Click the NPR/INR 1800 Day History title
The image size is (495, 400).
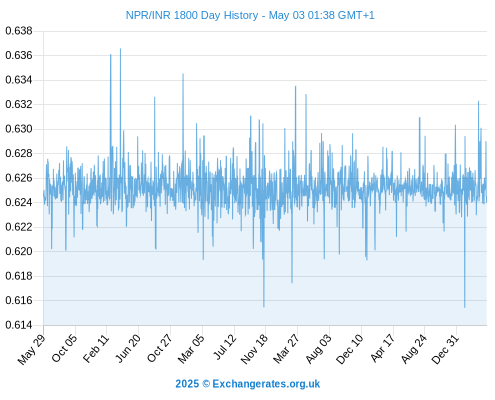pos(250,15)
